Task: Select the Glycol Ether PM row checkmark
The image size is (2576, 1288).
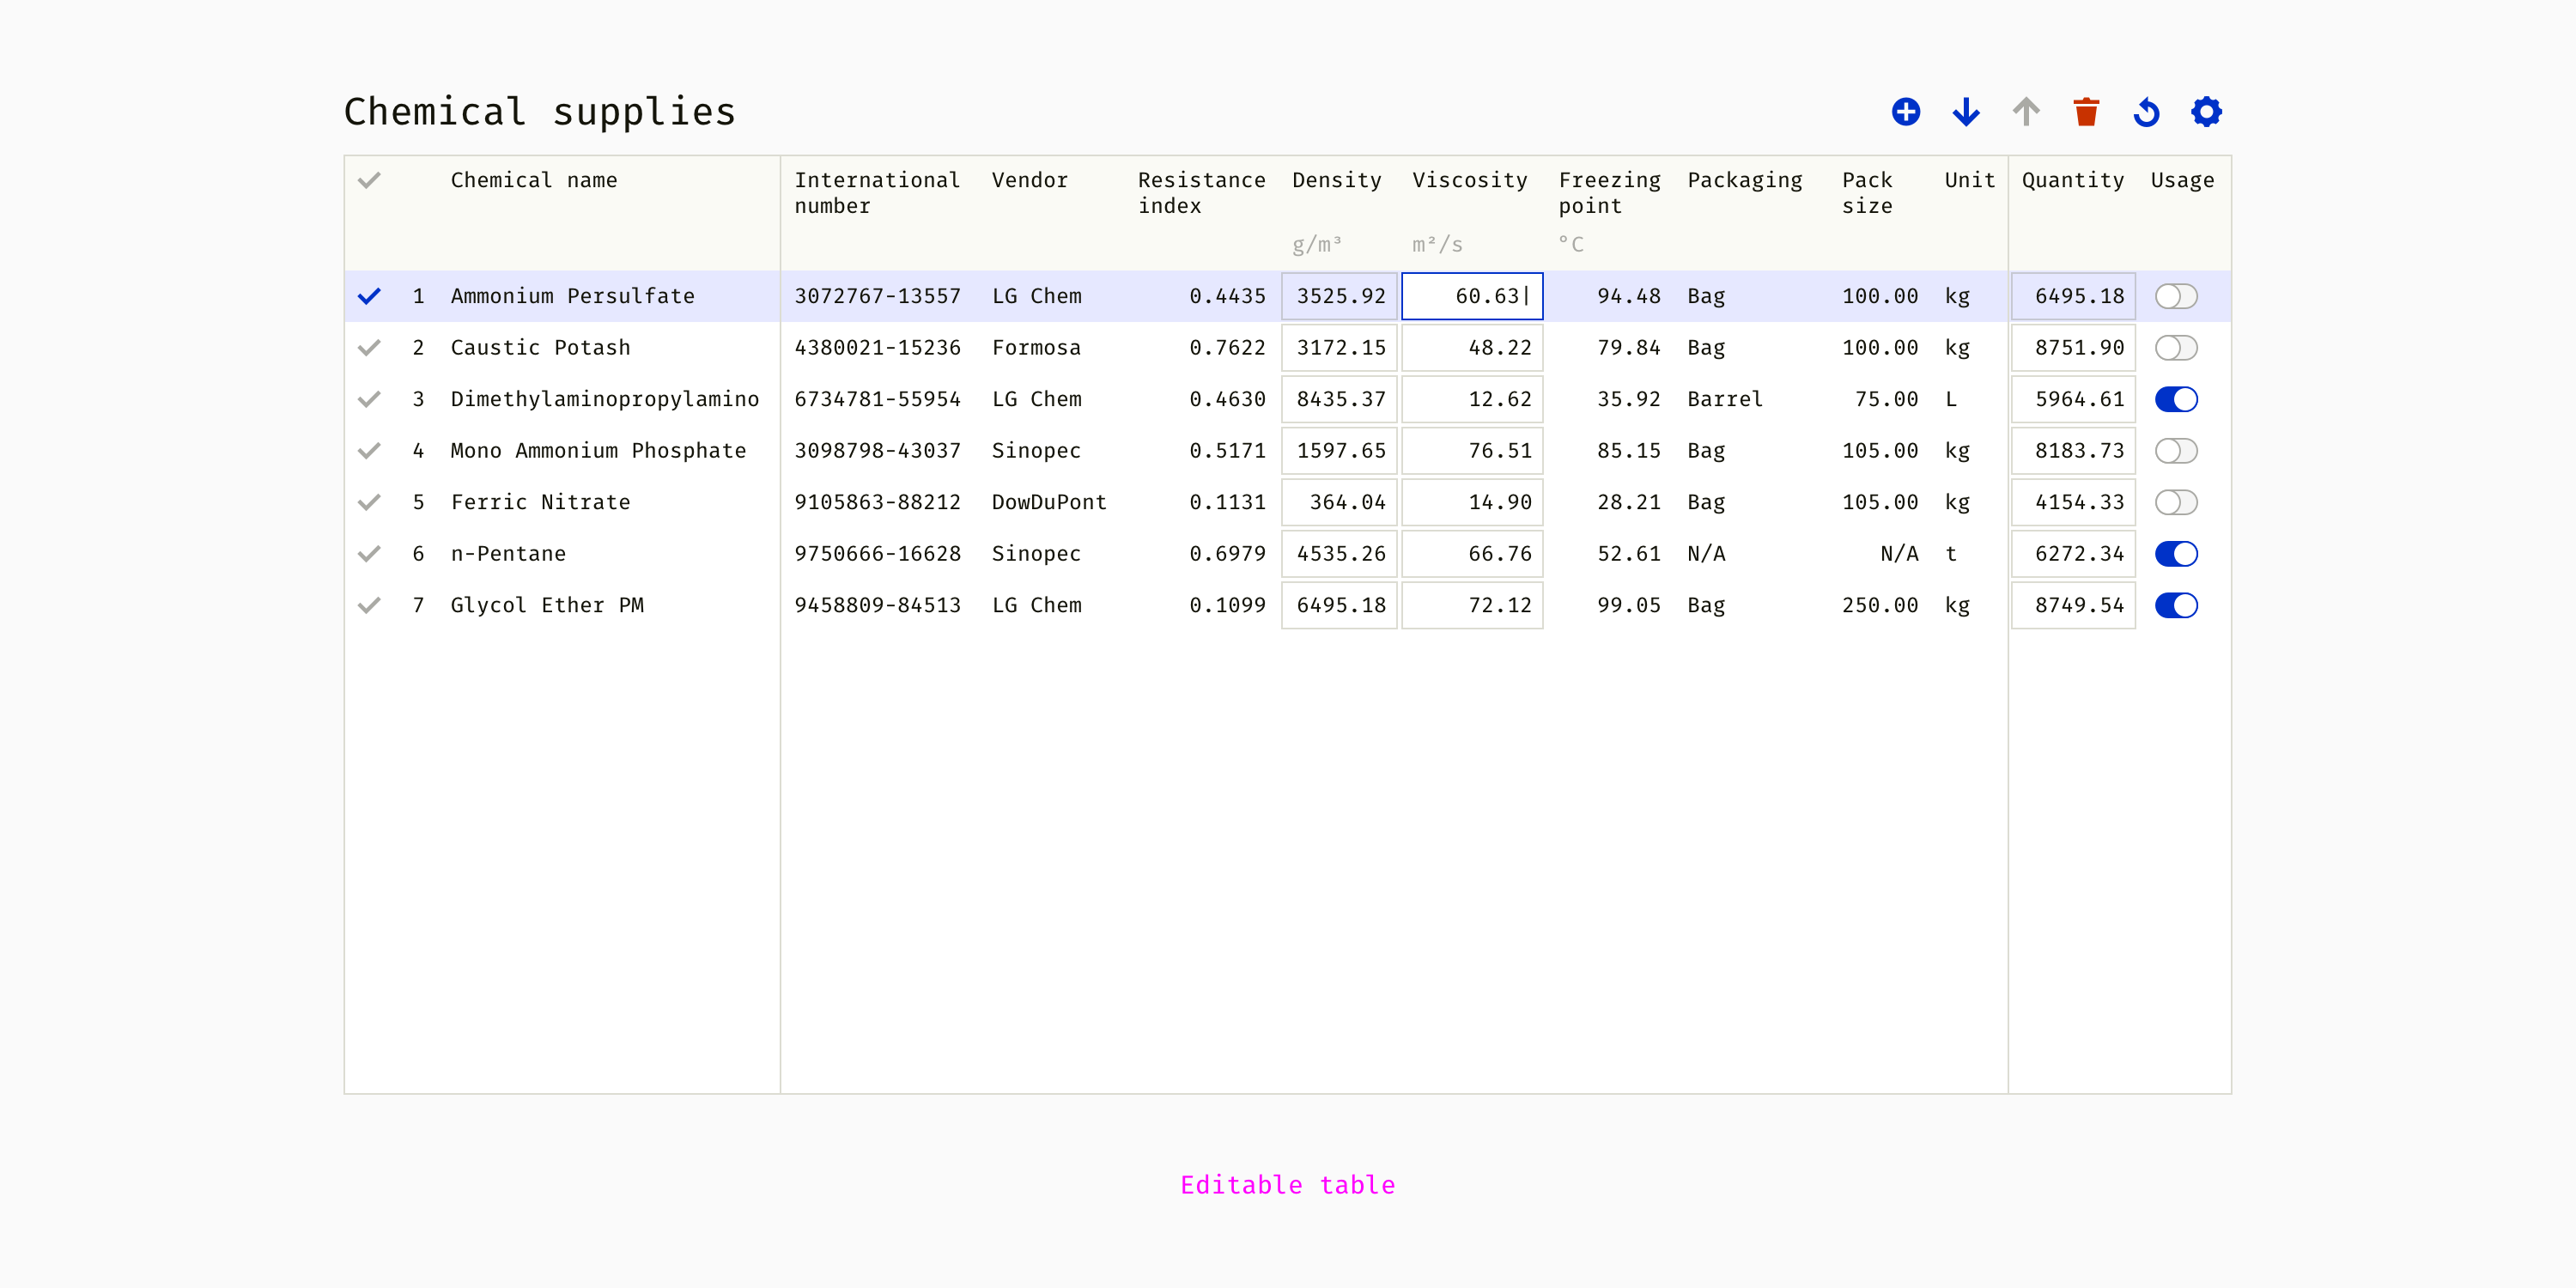Action: pyautogui.click(x=369, y=605)
